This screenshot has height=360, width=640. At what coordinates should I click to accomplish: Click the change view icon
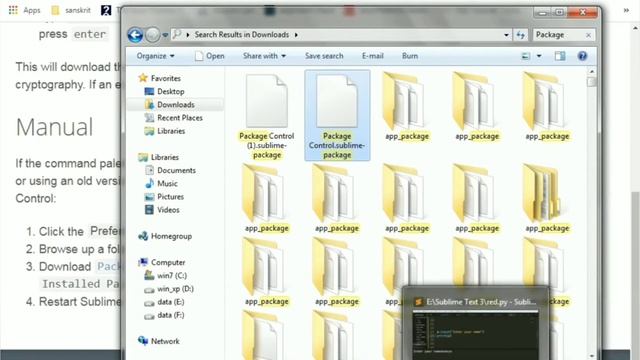click(526, 56)
